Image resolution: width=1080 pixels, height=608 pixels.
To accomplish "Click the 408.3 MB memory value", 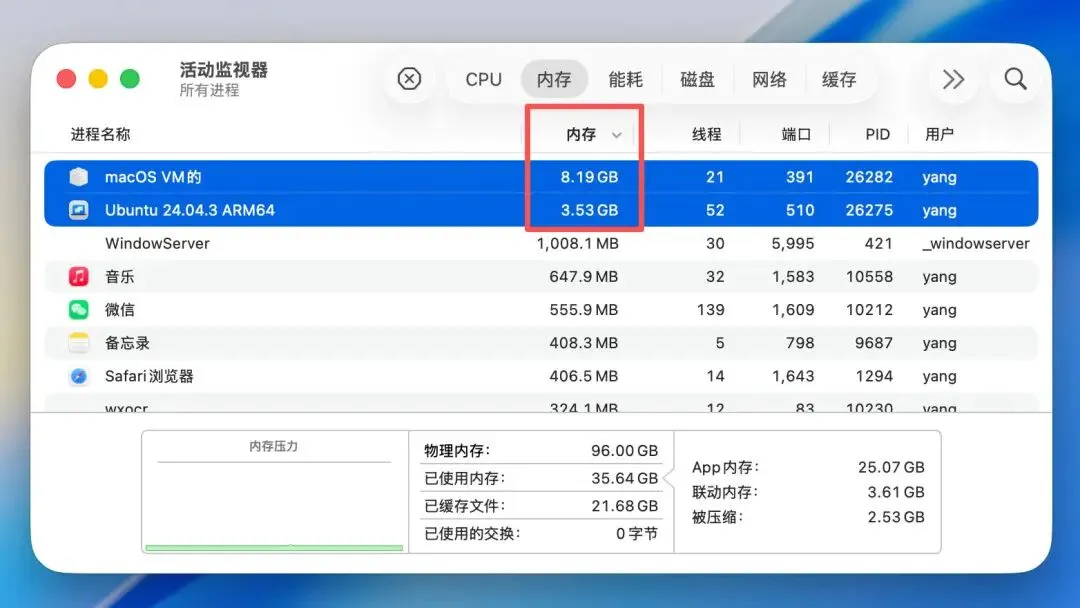I will 583,343.
